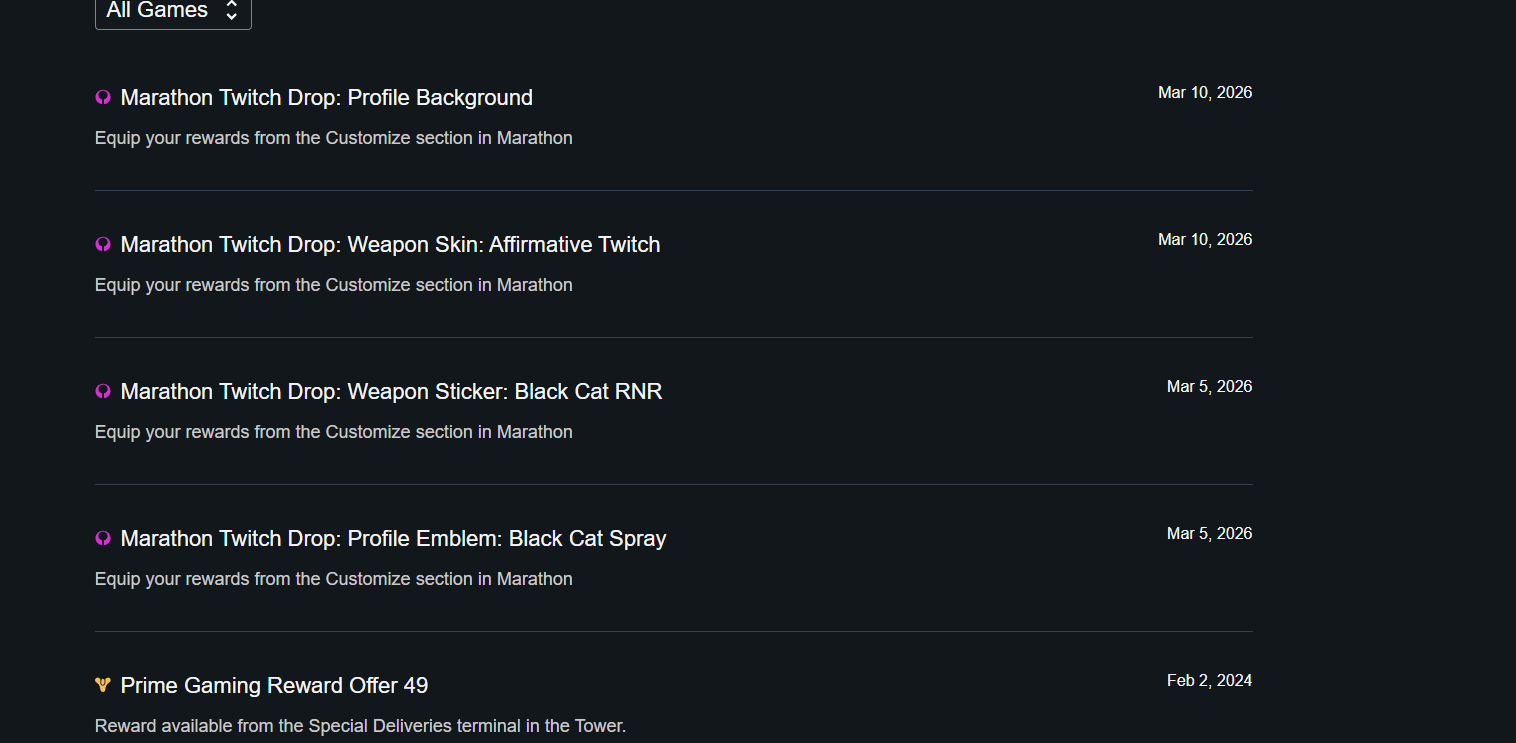The height and width of the screenshot is (743, 1516).
Task: Click the date next to Black Cat Spray emblem
Action: coord(1209,534)
